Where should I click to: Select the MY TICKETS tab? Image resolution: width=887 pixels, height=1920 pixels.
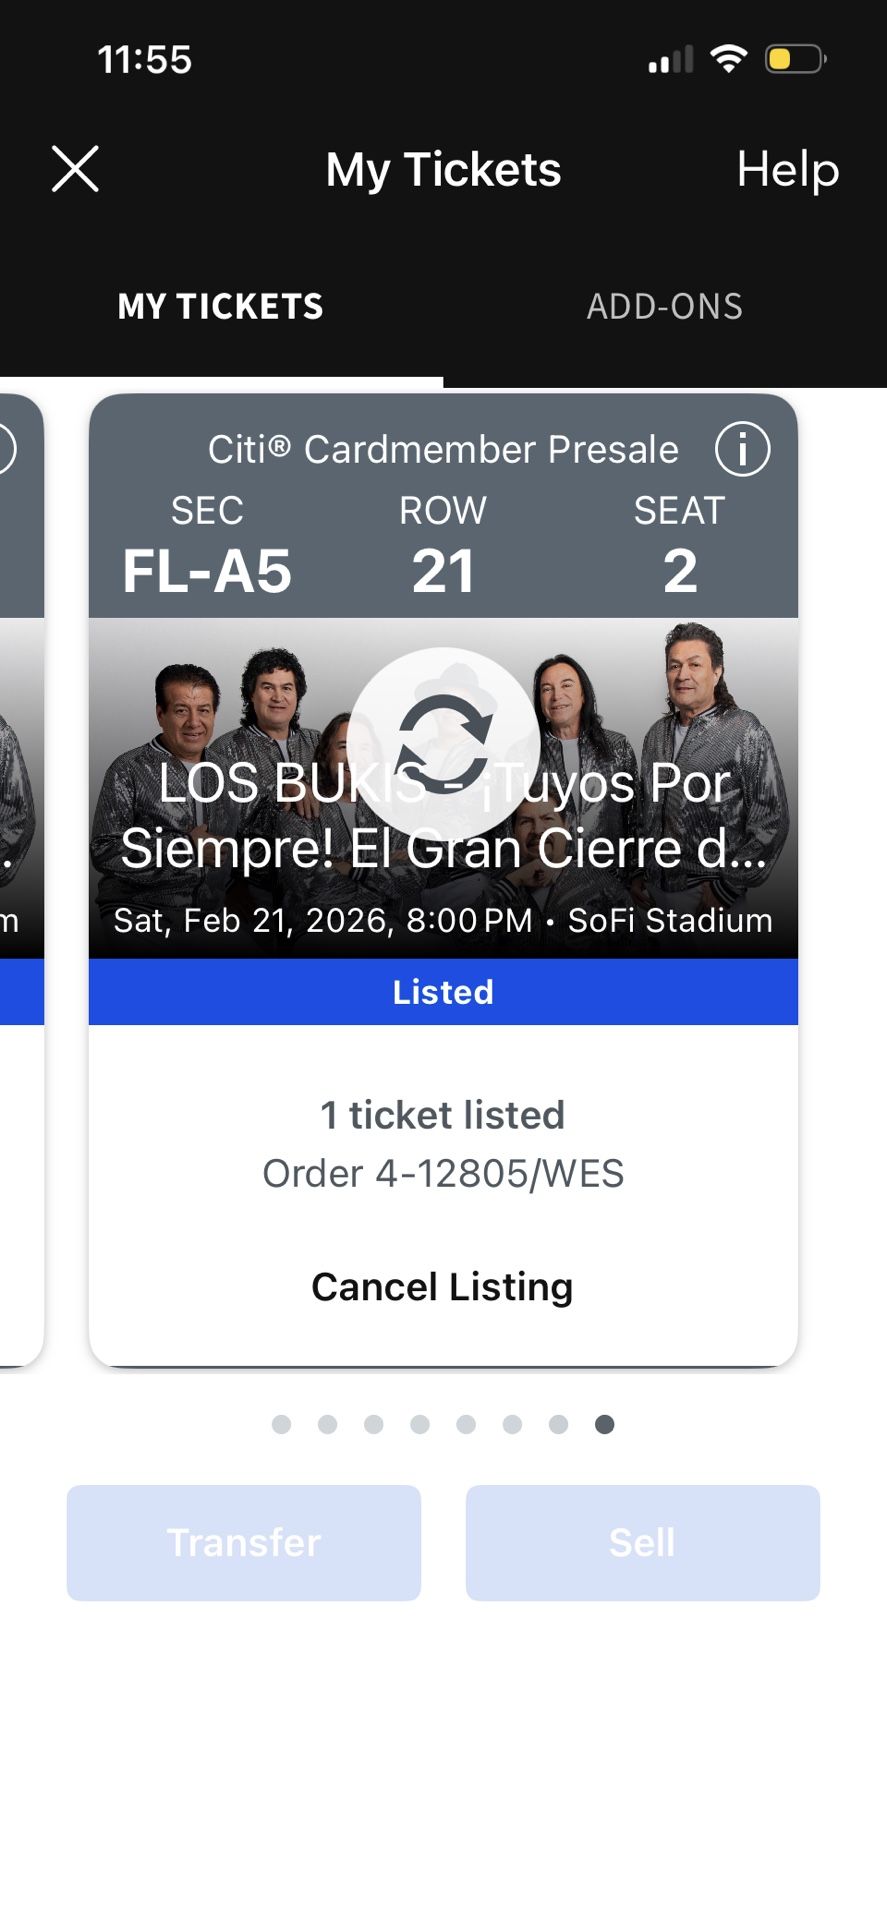tap(221, 306)
